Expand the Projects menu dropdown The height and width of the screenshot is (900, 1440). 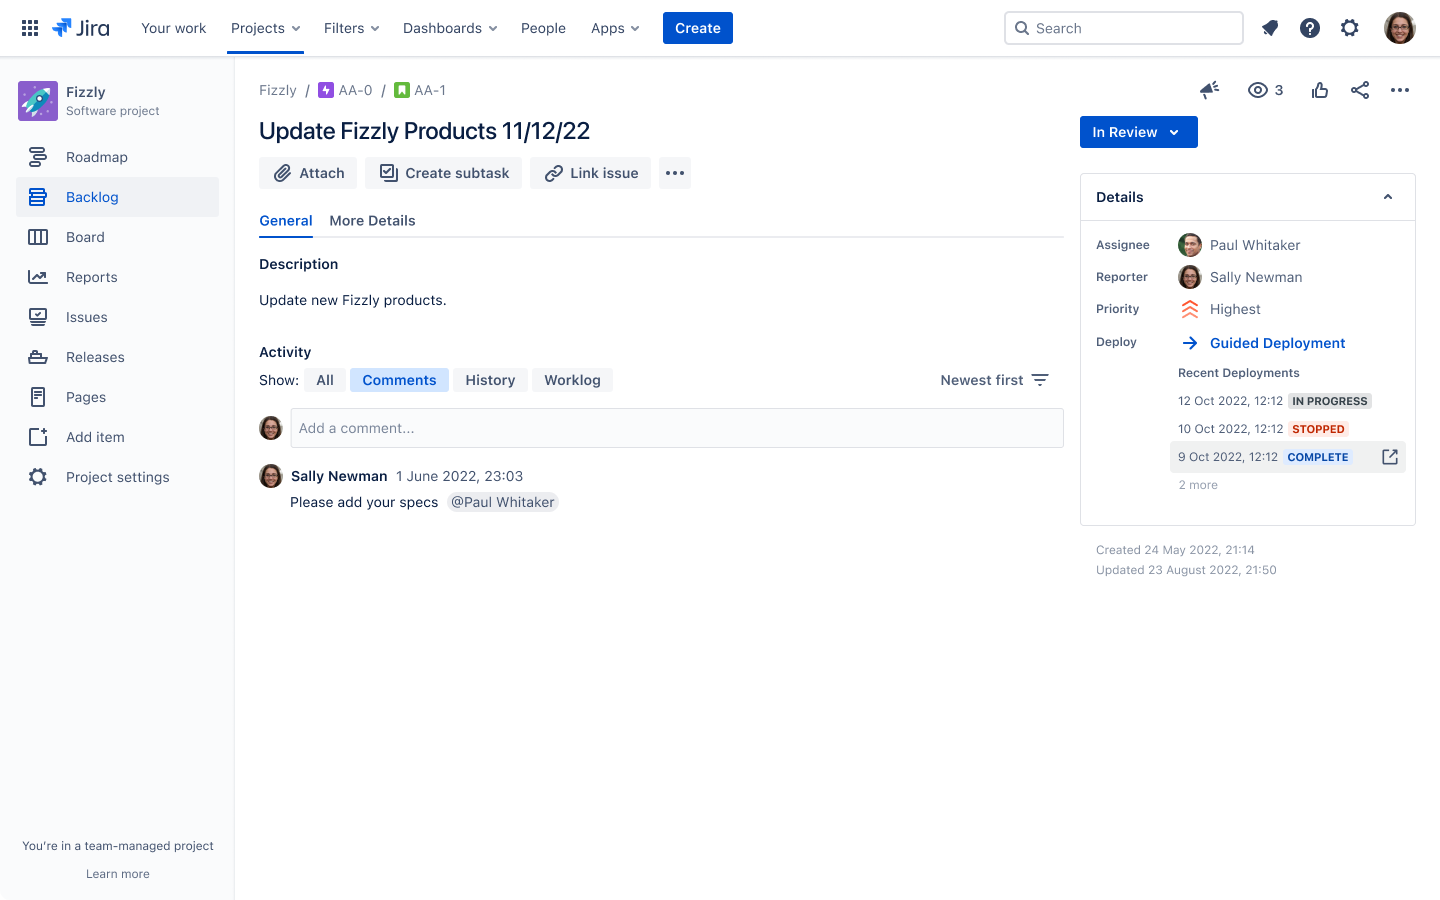pyautogui.click(x=265, y=28)
